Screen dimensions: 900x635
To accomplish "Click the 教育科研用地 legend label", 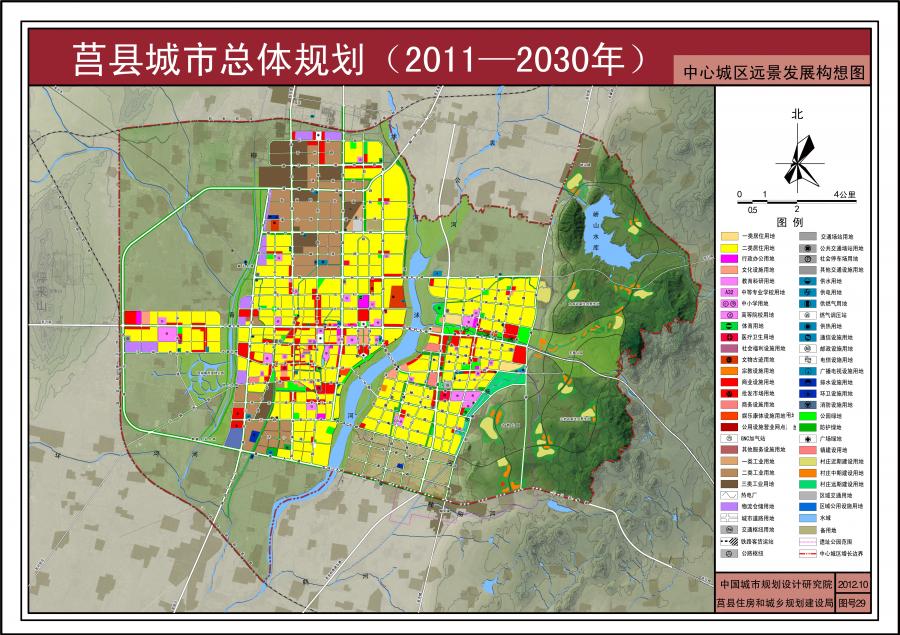I will coord(758,281).
